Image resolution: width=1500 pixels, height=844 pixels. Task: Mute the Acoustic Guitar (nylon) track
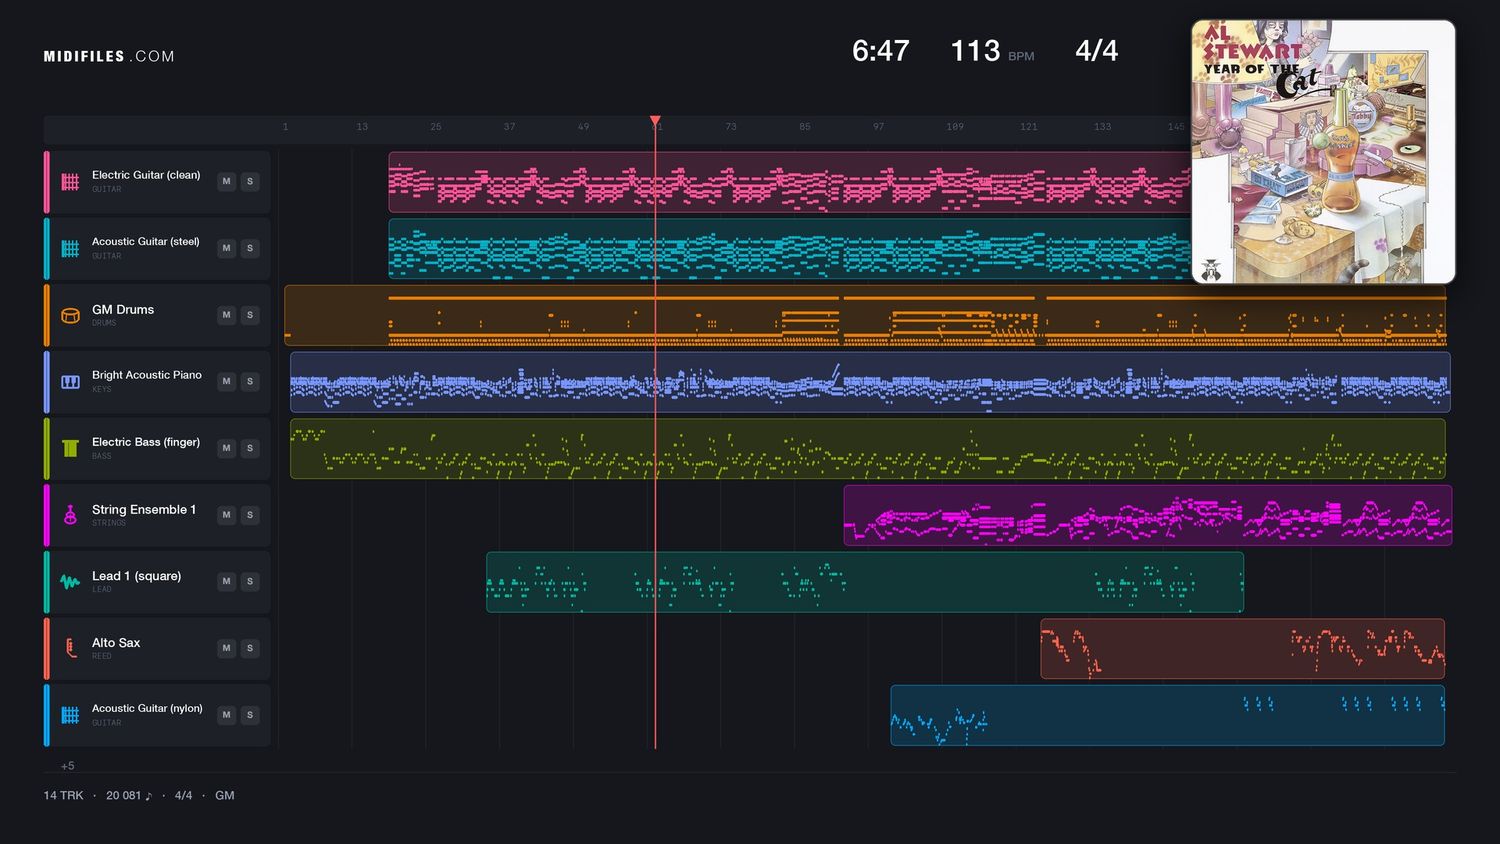click(227, 715)
